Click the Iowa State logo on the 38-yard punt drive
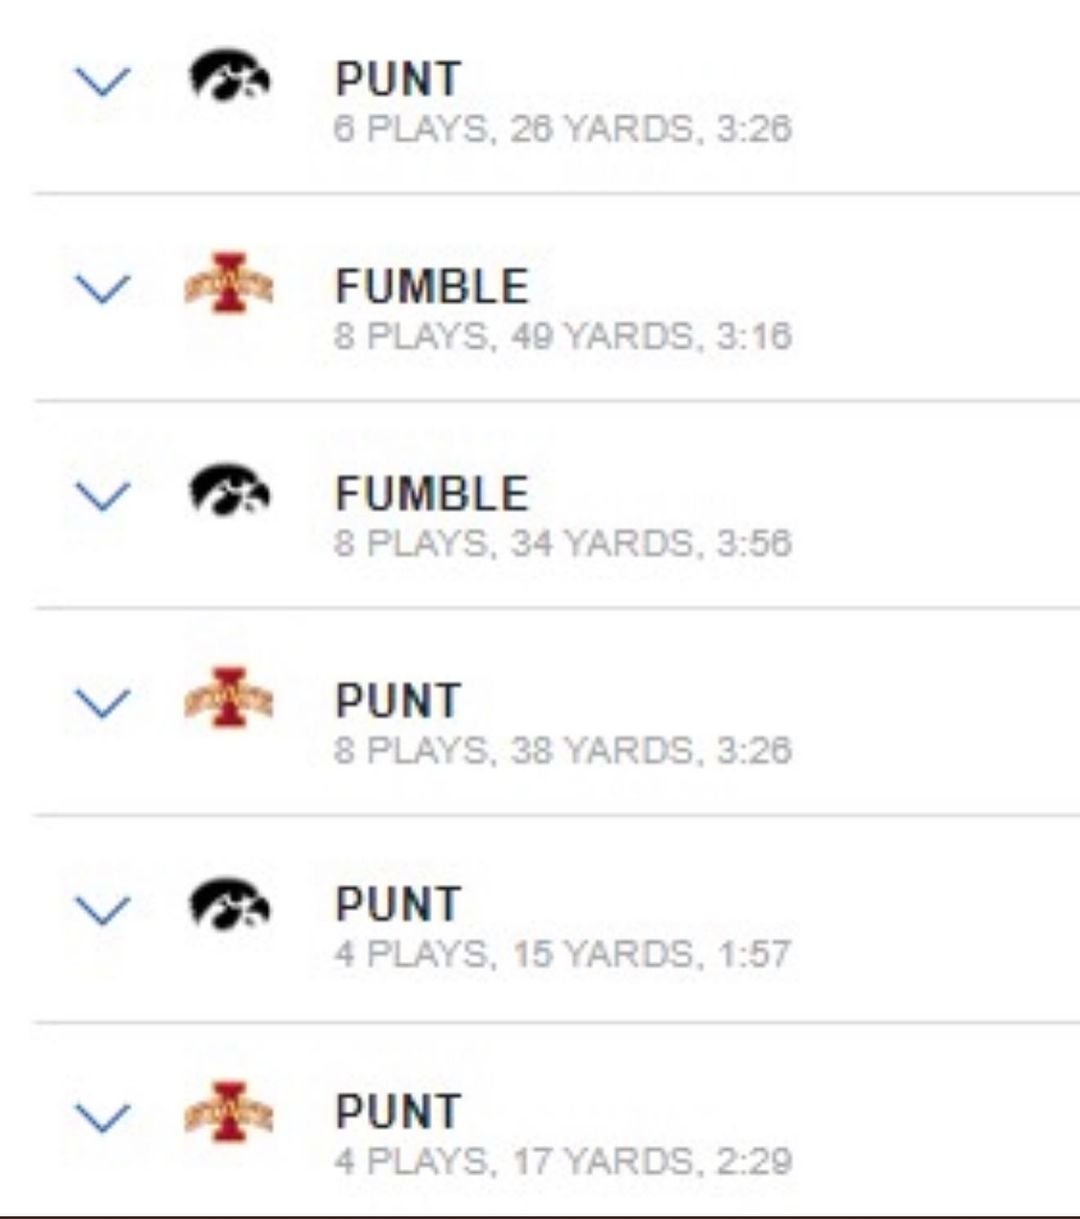This screenshot has height=1219, width=1080. tap(229, 698)
